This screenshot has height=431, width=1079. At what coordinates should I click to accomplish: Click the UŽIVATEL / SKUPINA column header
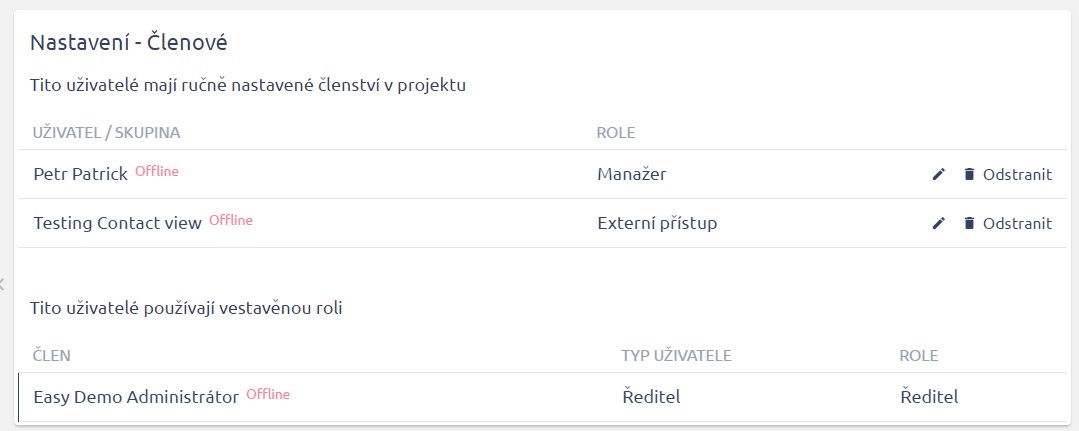coord(106,132)
